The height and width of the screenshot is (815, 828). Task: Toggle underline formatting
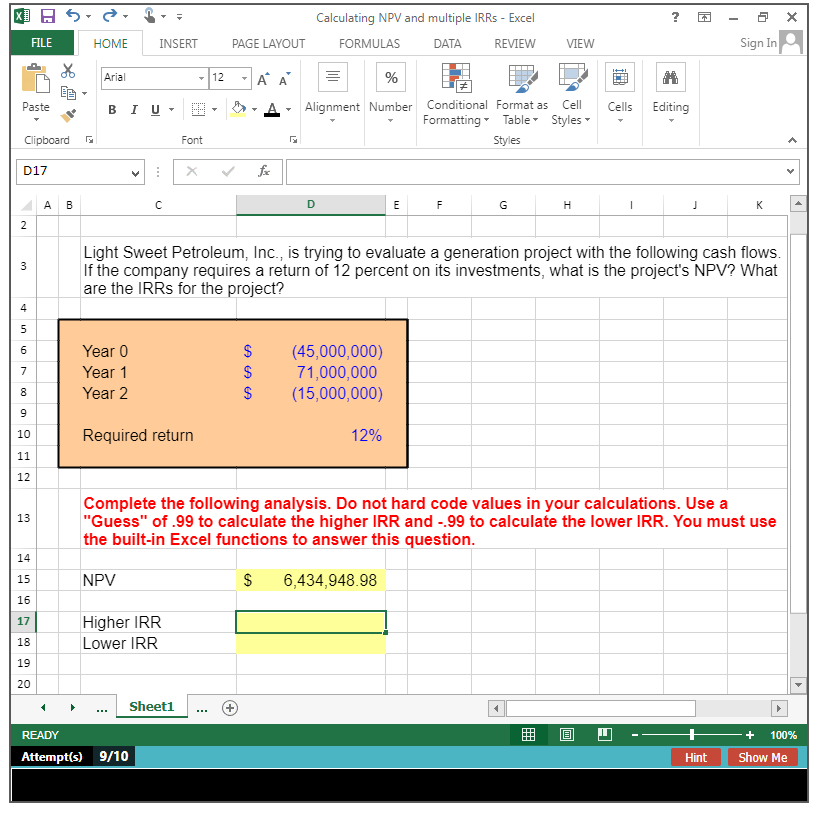point(155,110)
